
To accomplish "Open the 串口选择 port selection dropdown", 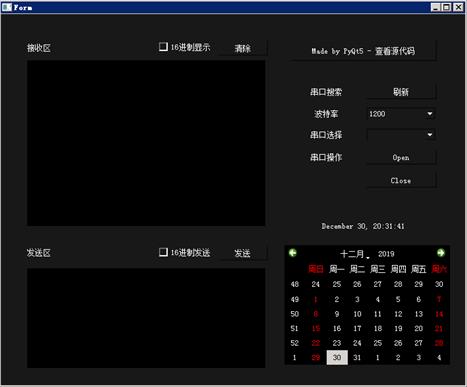I will [x=401, y=135].
